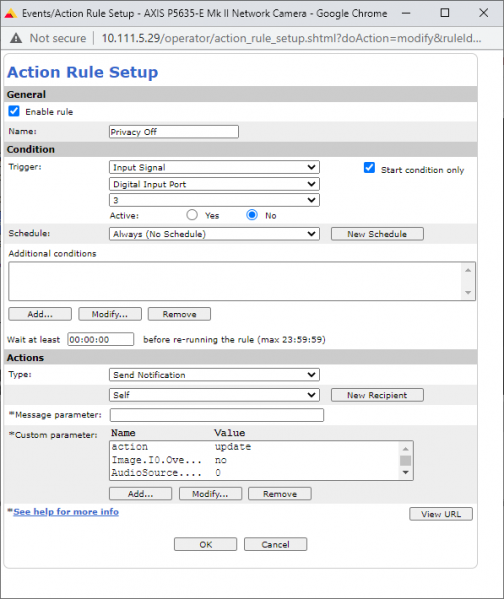
Task: Toggle Start condition only checkbox
Action: (369, 168)
